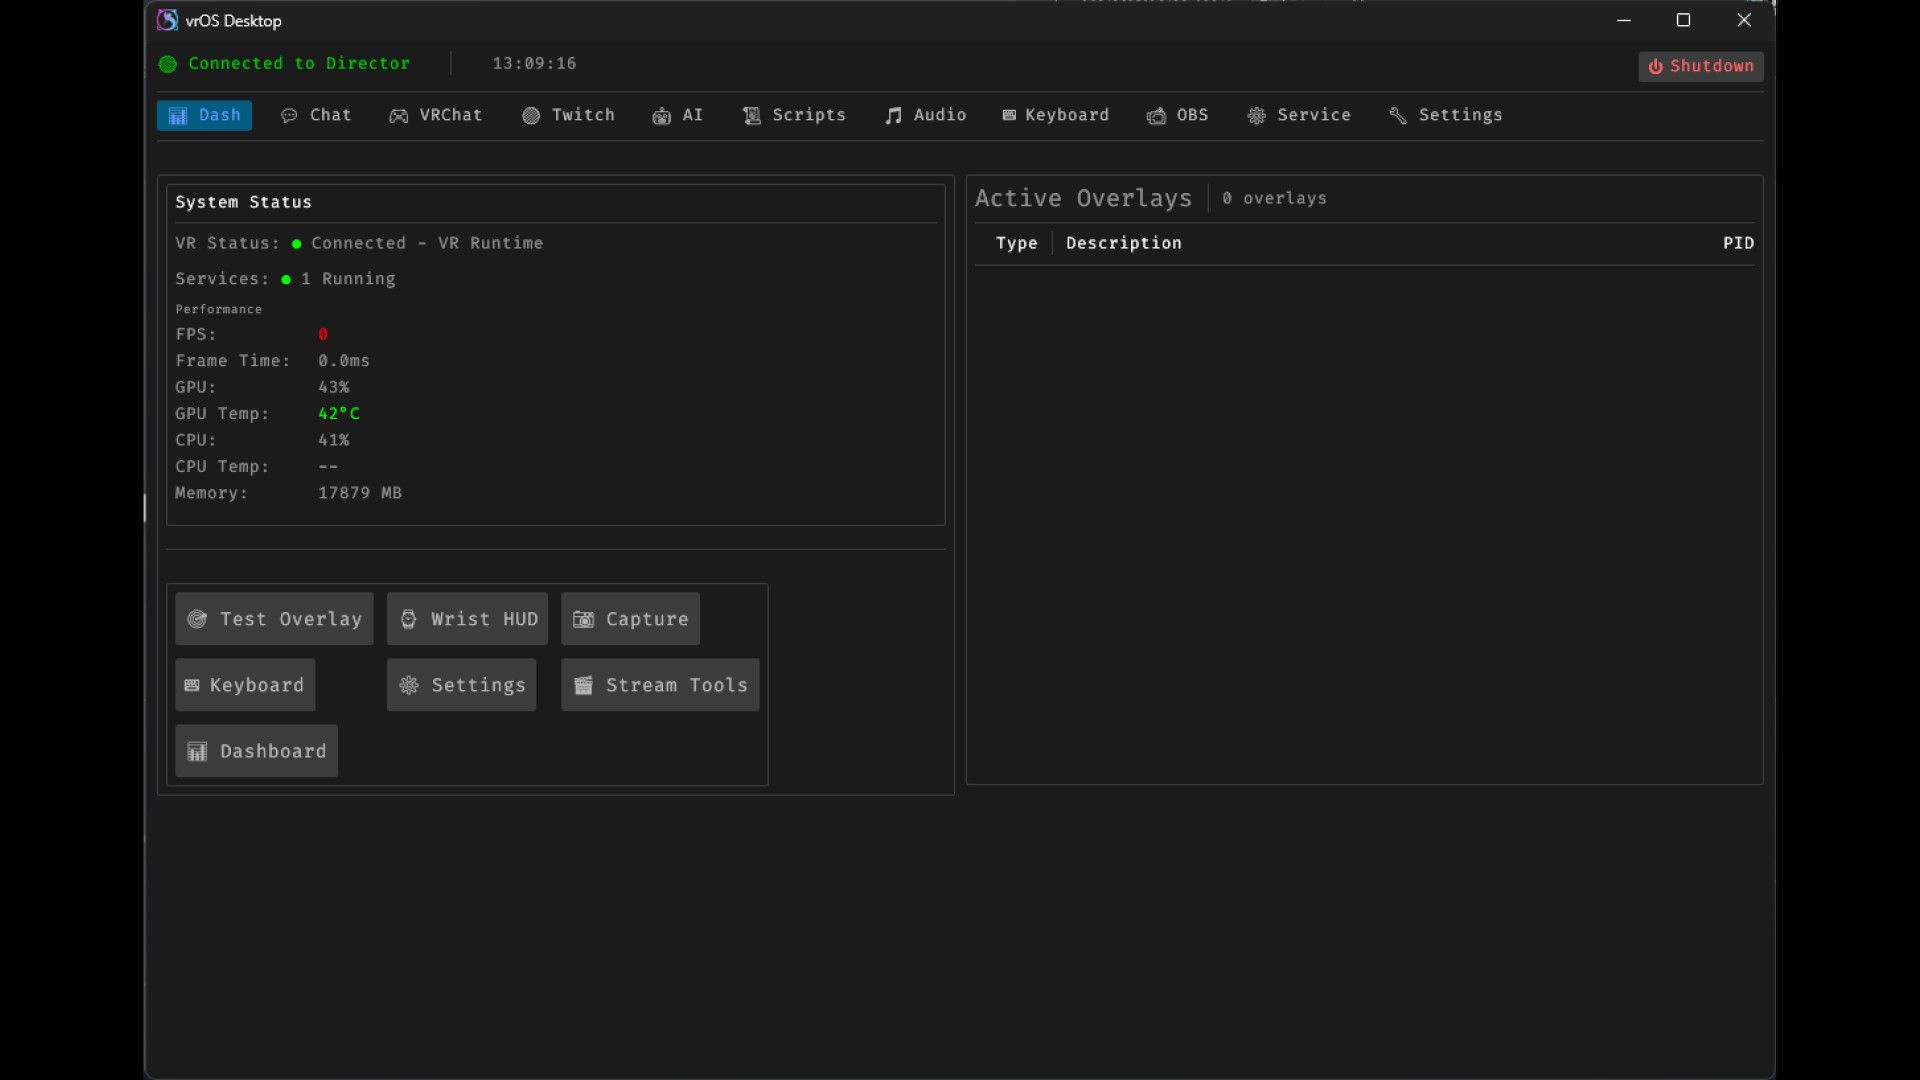Launch the Dashboard overlay button

click(x=256, y=751)
